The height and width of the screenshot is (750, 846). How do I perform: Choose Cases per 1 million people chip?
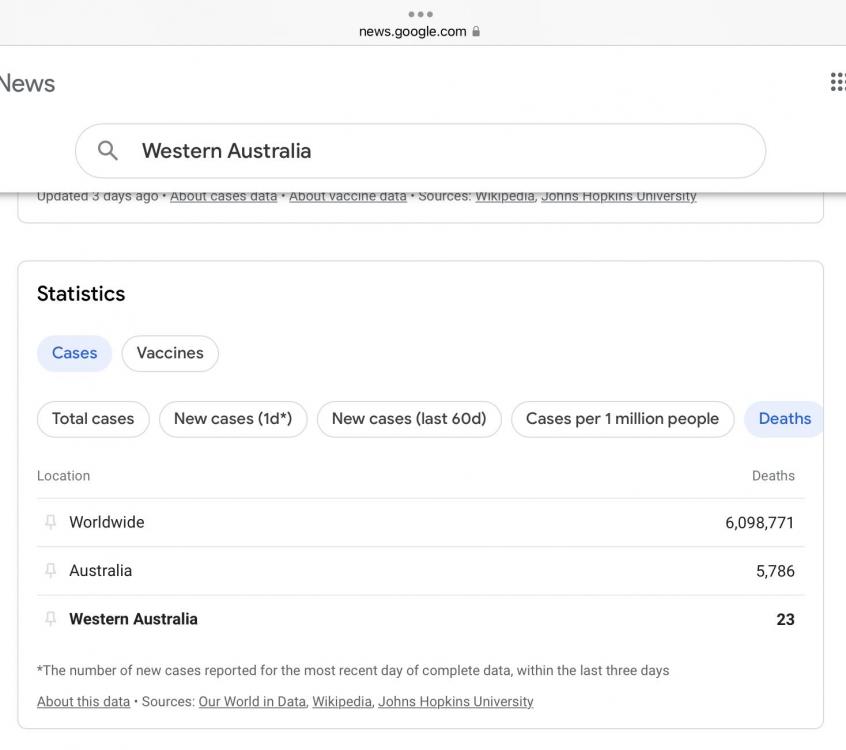pyautogui.click(x=622, y=419)
